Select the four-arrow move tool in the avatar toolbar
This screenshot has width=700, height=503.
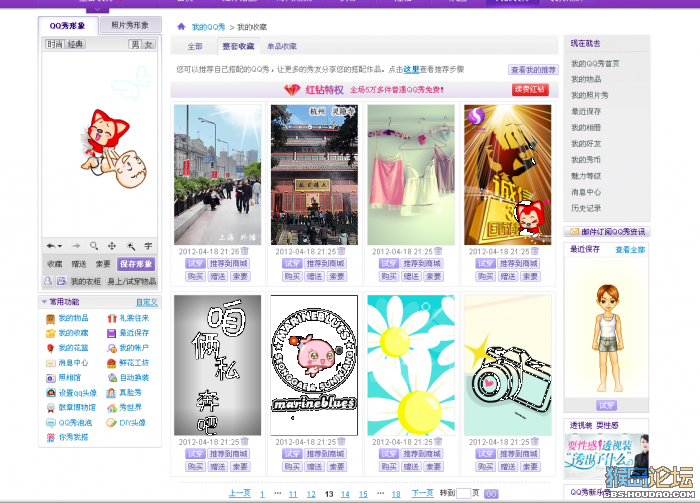[112, 246]
